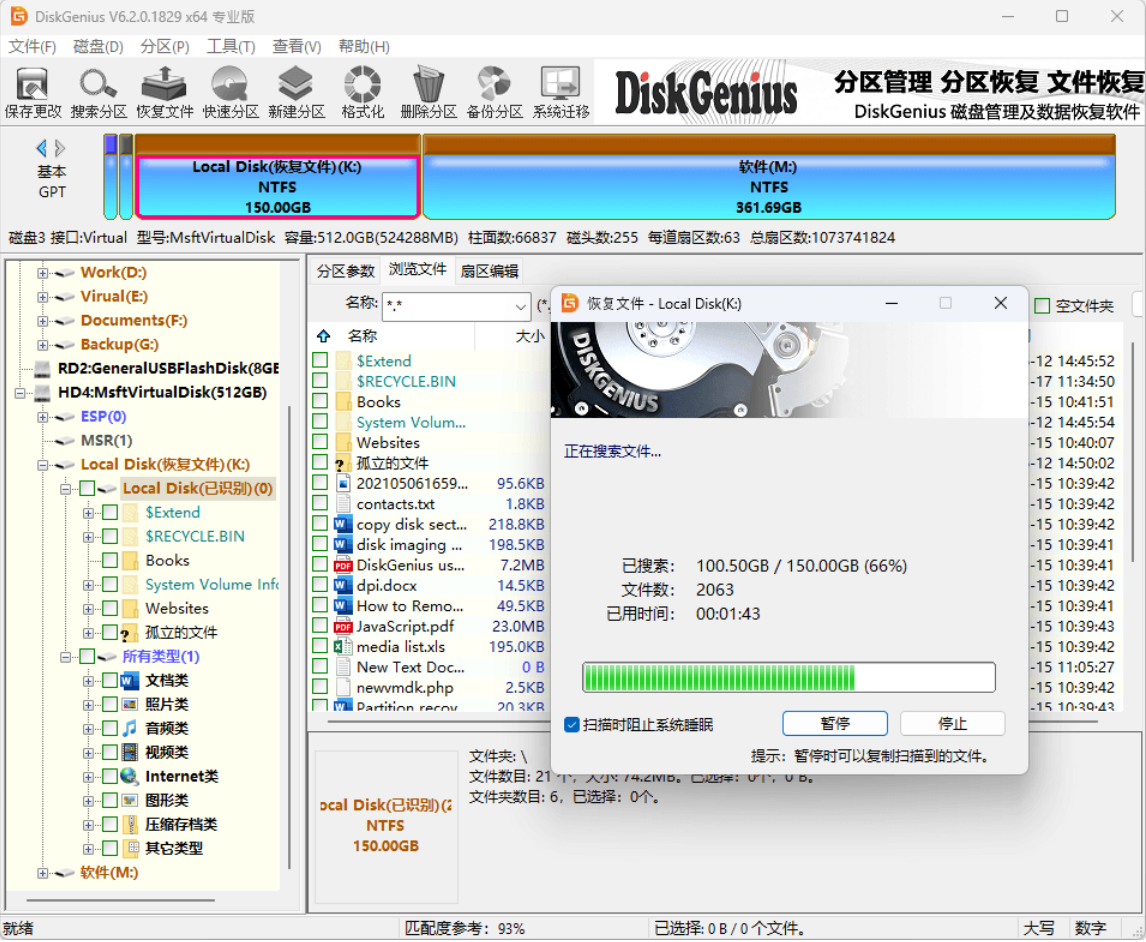Tick the 空文件夹 checkbox
Viewport: 1146px width, 942px height.
pos(1042,306)
